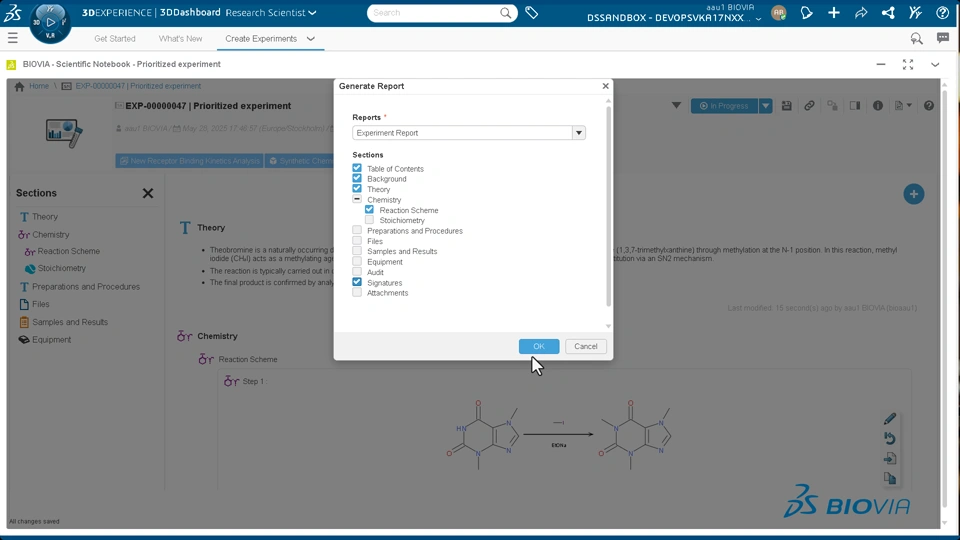Viewport: 960px width, 540px height.
Task: Click the 3DEXPERIENCE compass icon
Action: 50,23
